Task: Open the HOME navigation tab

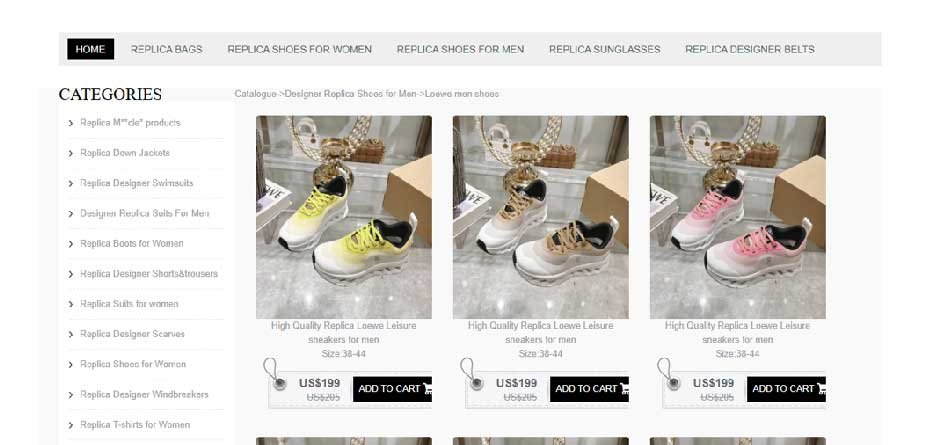Action: click(91, 49)
